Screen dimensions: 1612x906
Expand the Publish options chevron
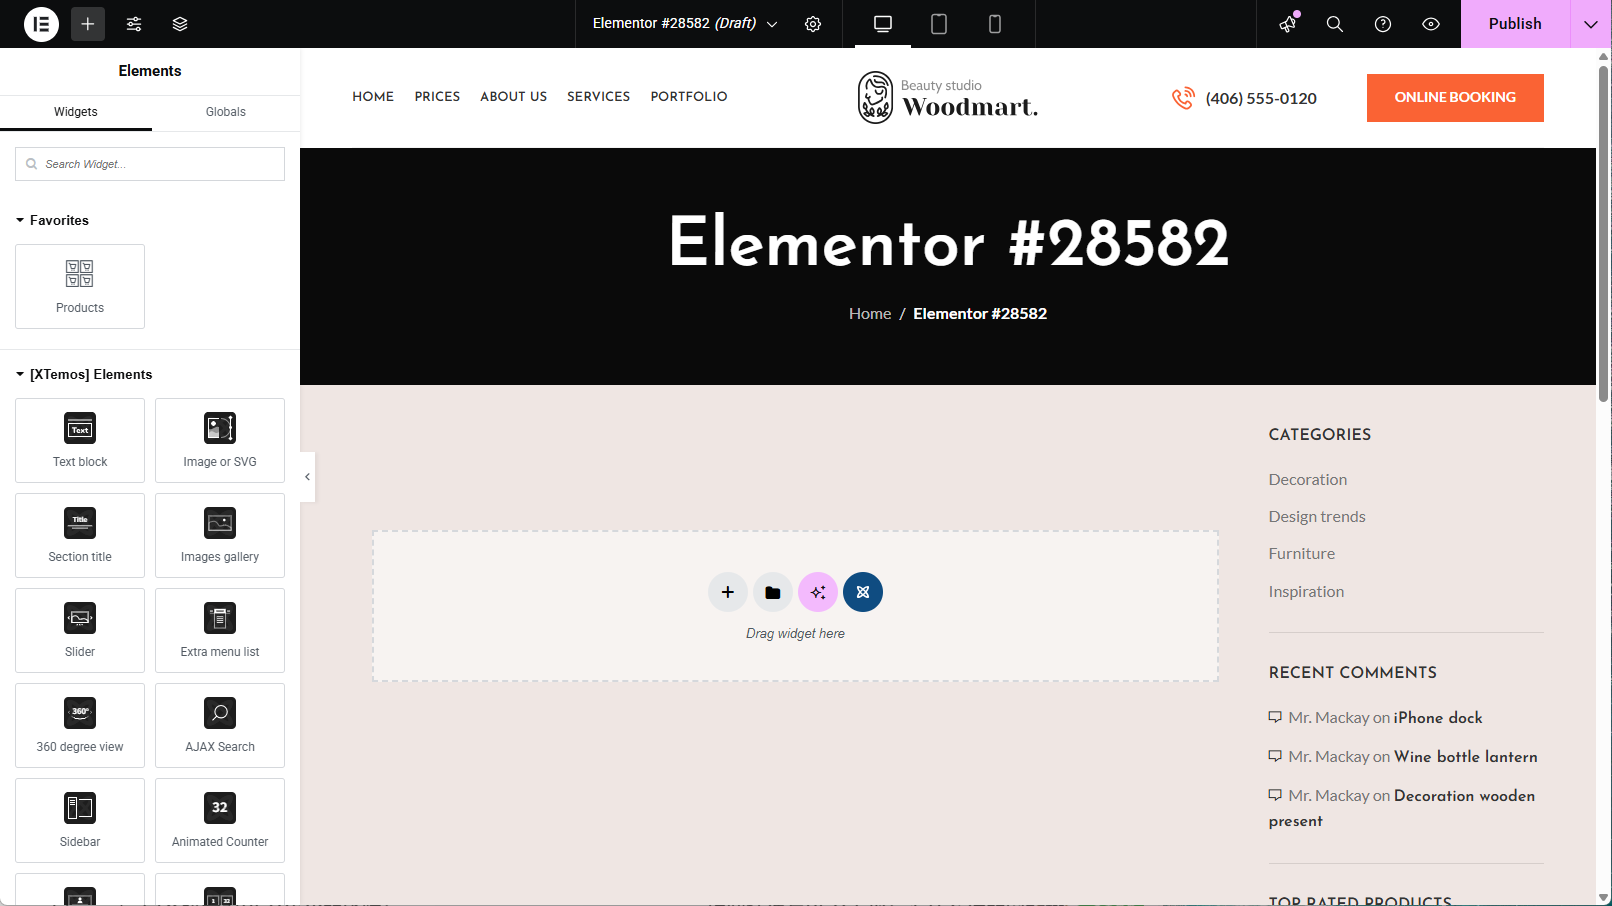[1590, 23]
